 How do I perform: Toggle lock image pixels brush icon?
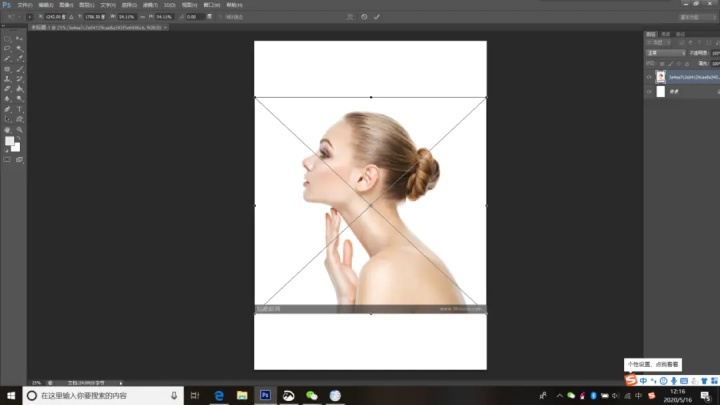pos(670,64)
